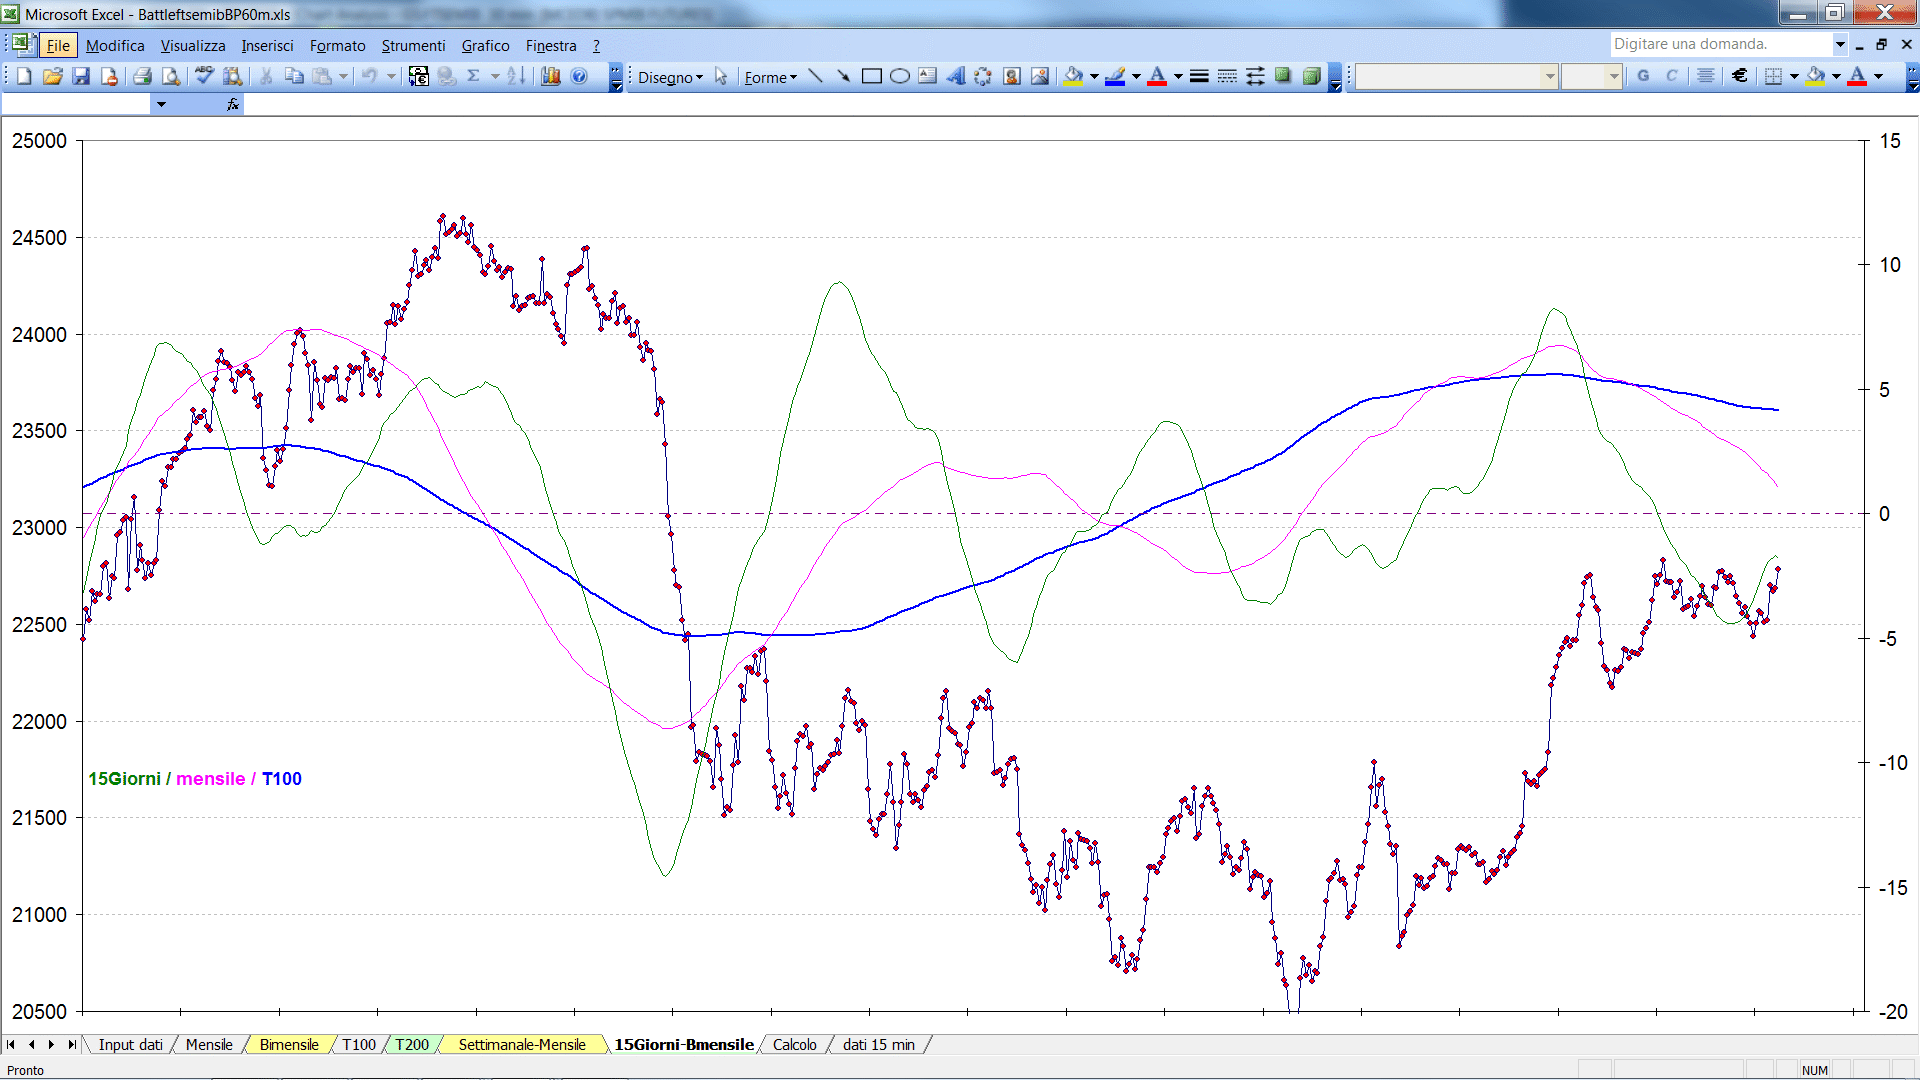Screen dimensions: 1920x1080
Task: Switch to the Input dati sheet
Action: pos(130,1044)
